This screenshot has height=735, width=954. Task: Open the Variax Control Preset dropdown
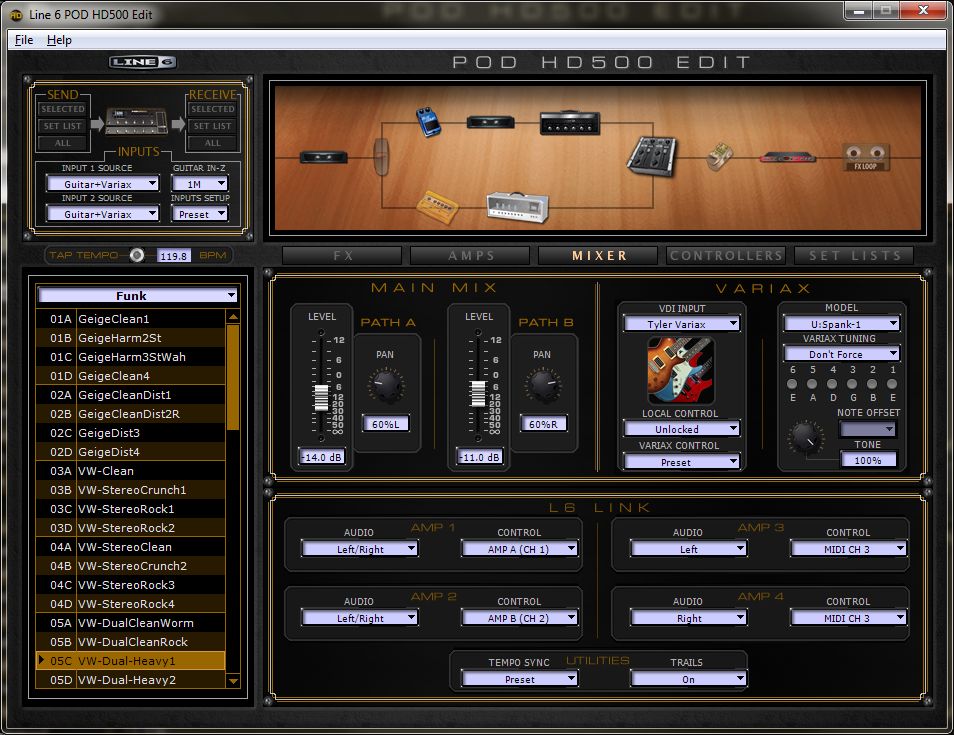pyautogui.click(x=681, y=462)
